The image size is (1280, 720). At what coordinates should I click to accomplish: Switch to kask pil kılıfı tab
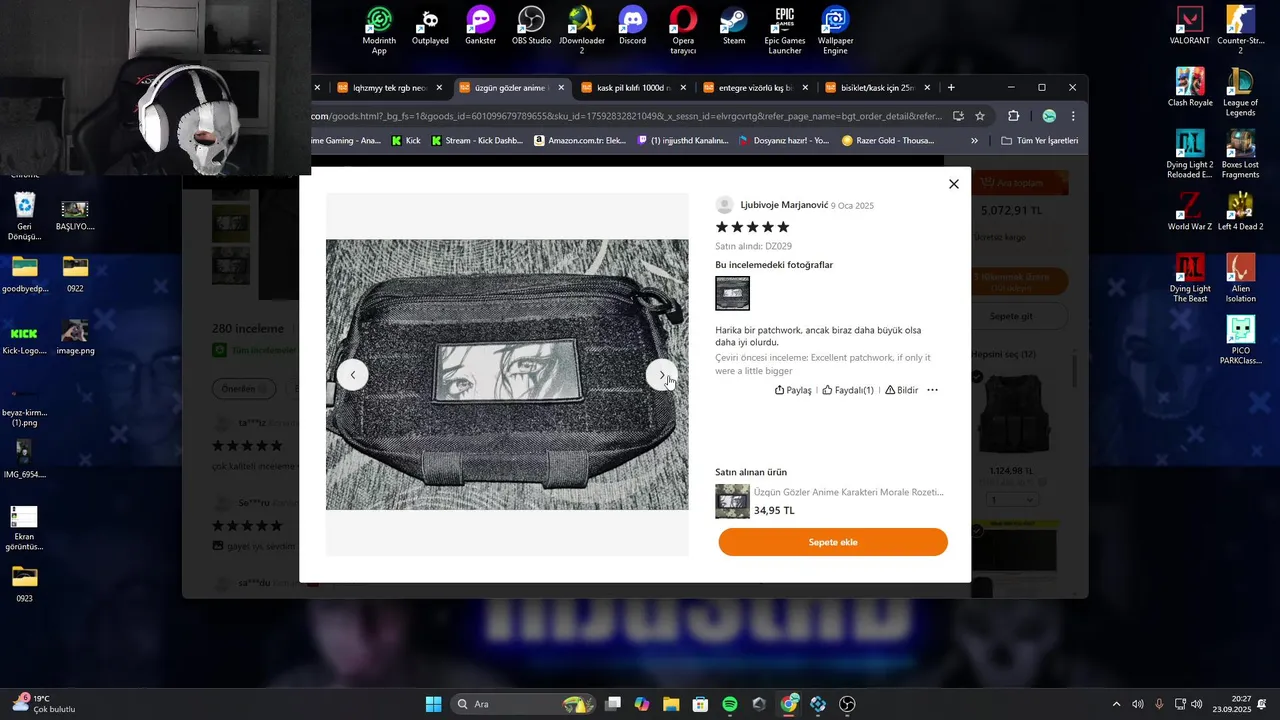[633, 88]
